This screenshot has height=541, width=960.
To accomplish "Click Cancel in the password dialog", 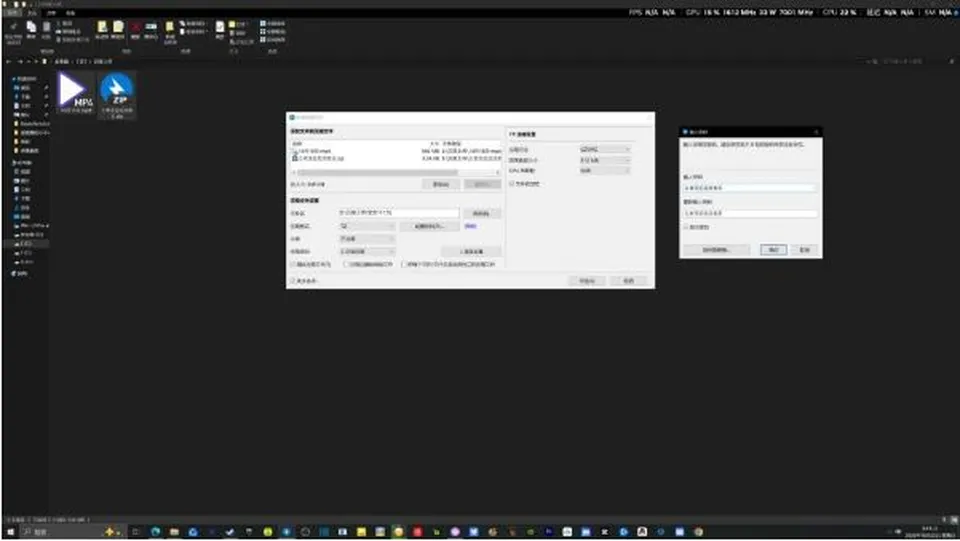I will 804,250.
